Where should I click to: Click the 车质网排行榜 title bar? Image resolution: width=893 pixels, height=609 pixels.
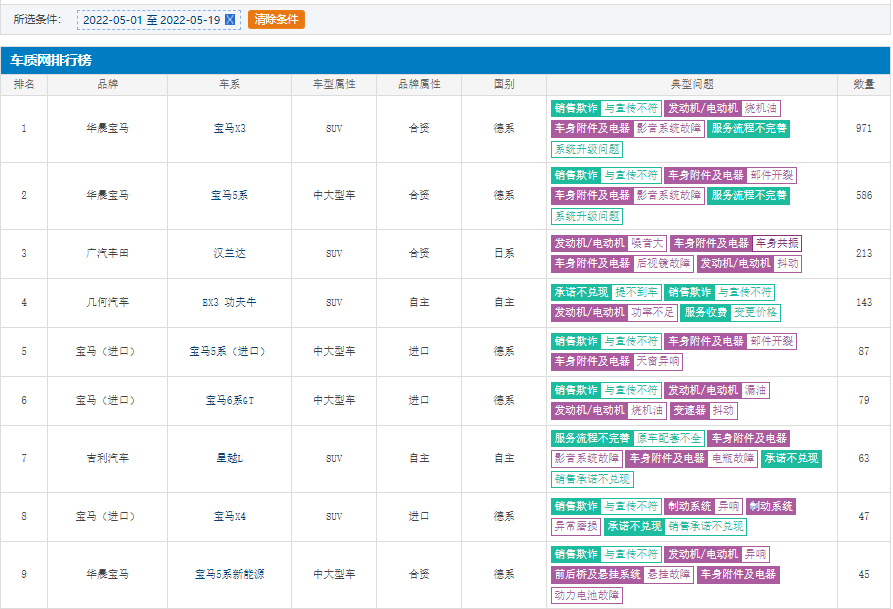click(445, 60)
